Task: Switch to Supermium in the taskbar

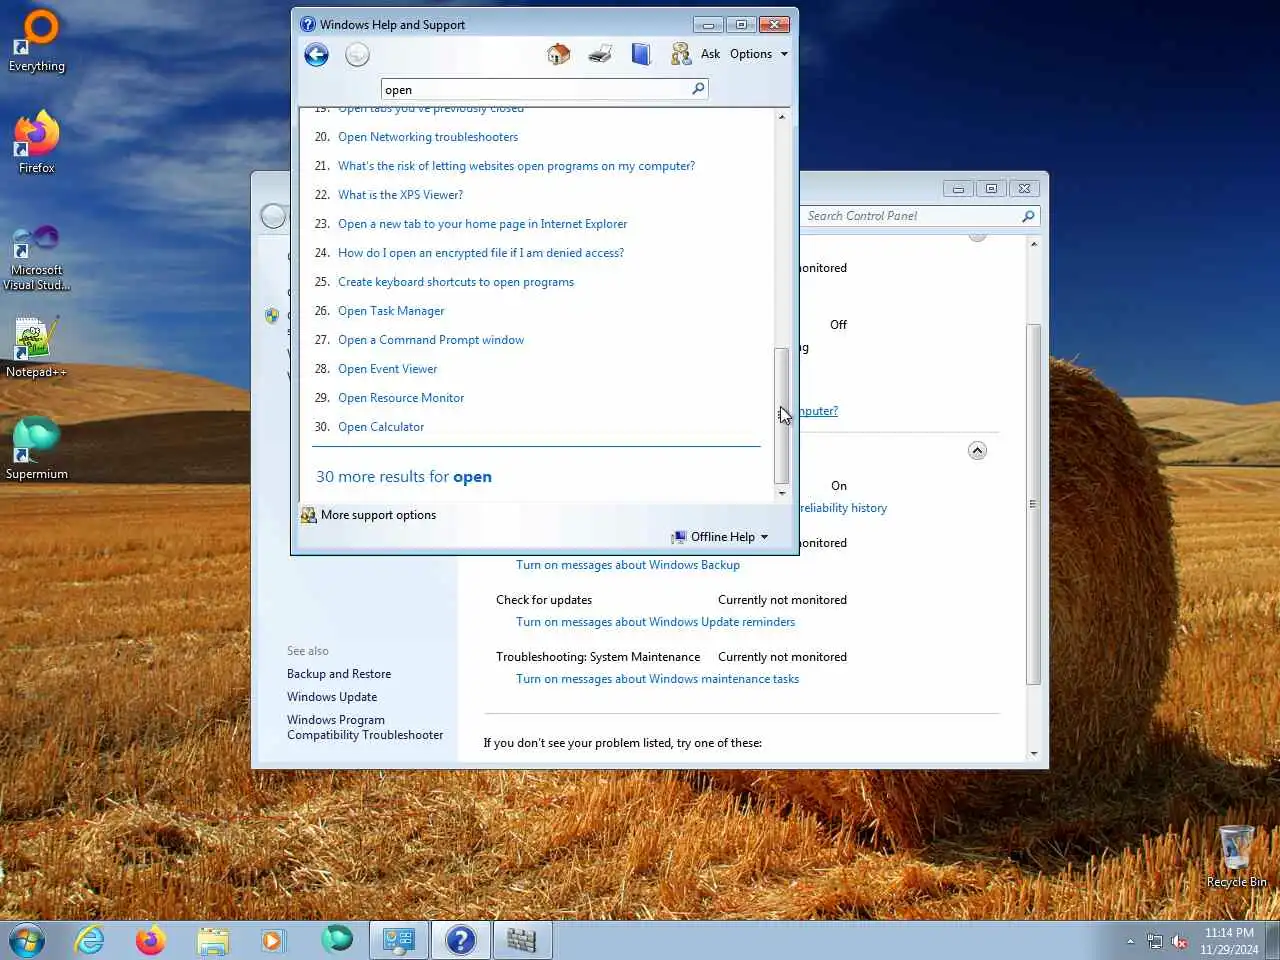Action: (x=337, y=940)
